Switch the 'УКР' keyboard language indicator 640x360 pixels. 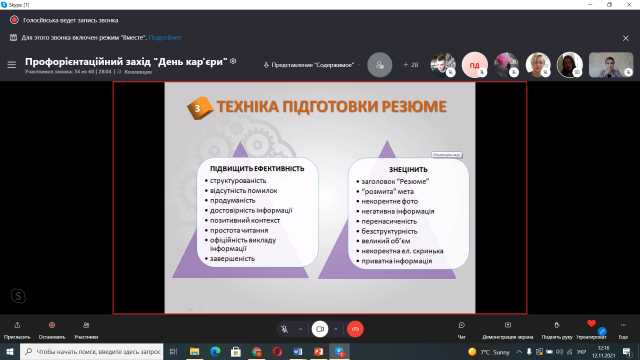coord(582,352)
